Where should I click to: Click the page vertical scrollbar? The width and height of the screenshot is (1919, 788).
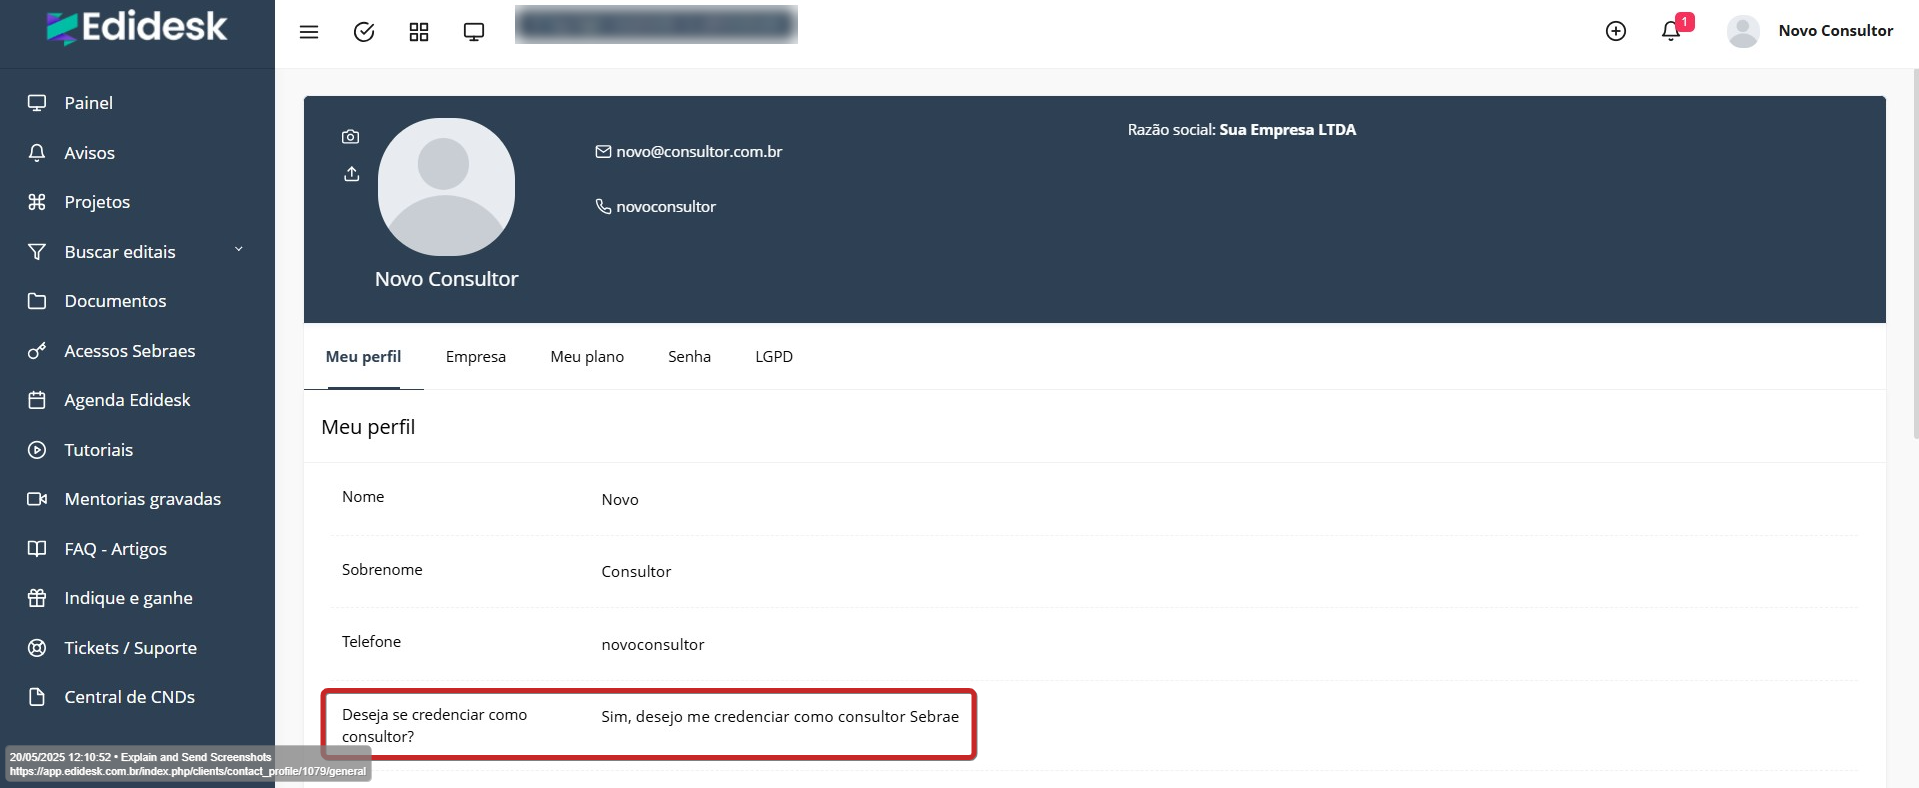pos(1913,250)
